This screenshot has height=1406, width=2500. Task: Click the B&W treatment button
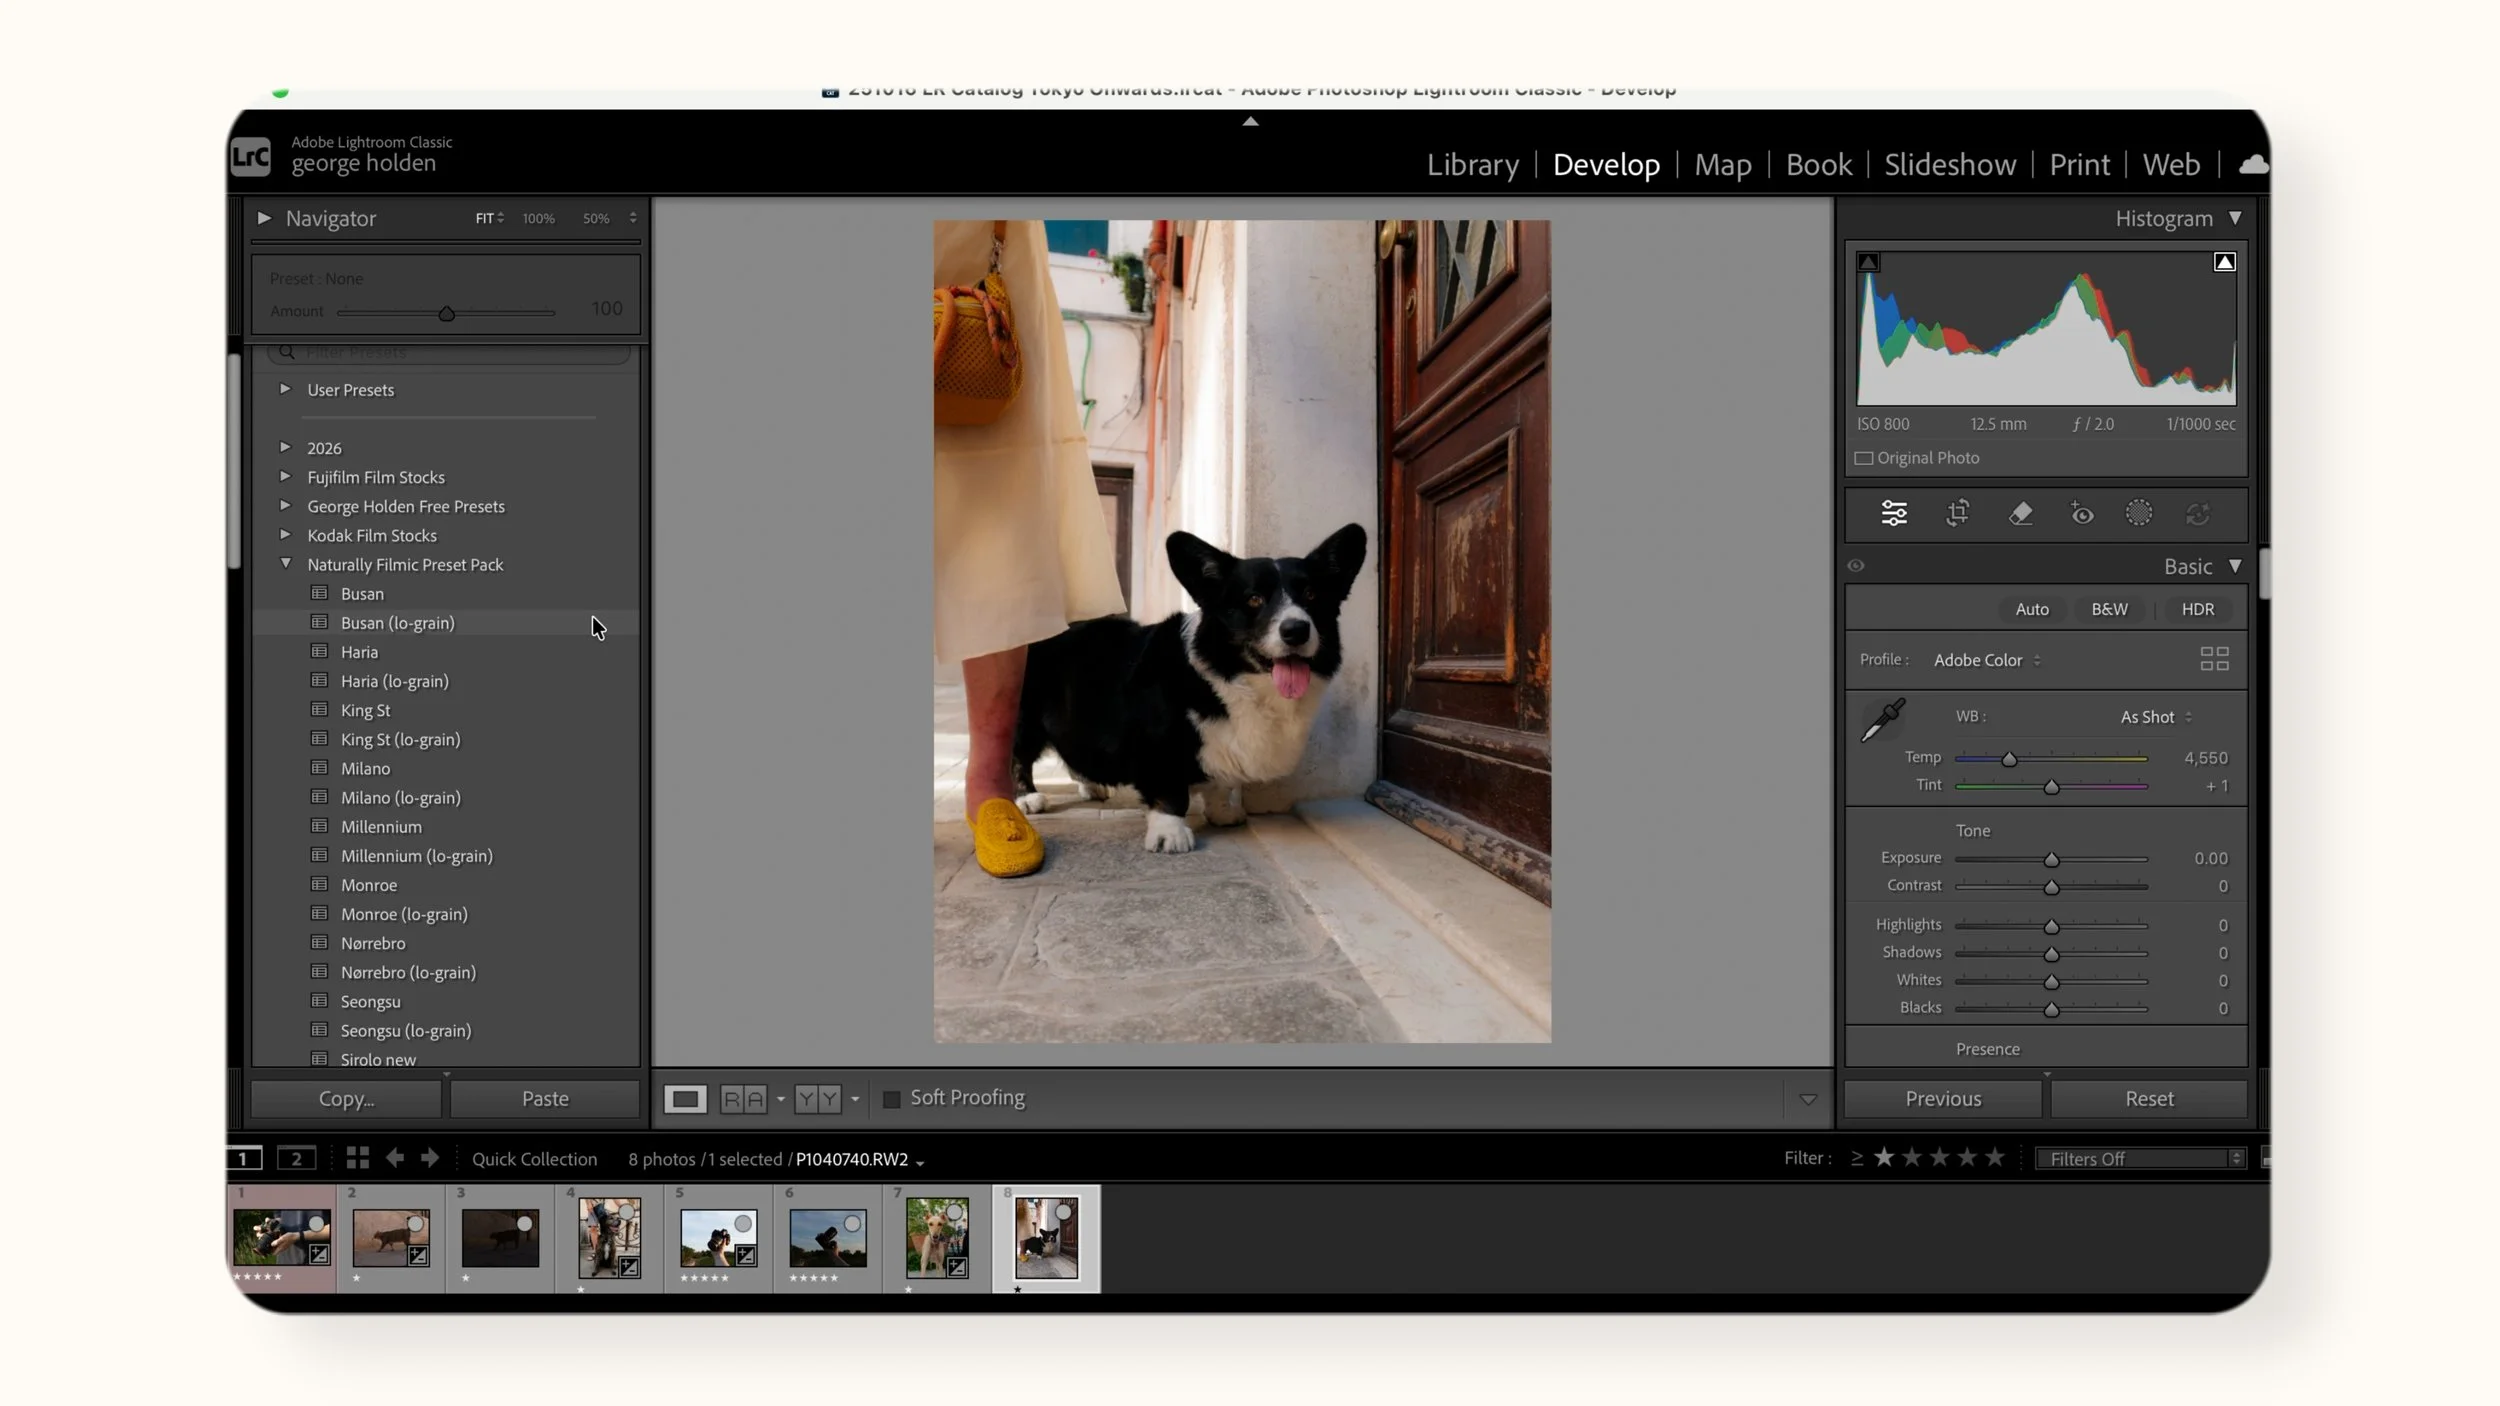tap(2109, 609)
